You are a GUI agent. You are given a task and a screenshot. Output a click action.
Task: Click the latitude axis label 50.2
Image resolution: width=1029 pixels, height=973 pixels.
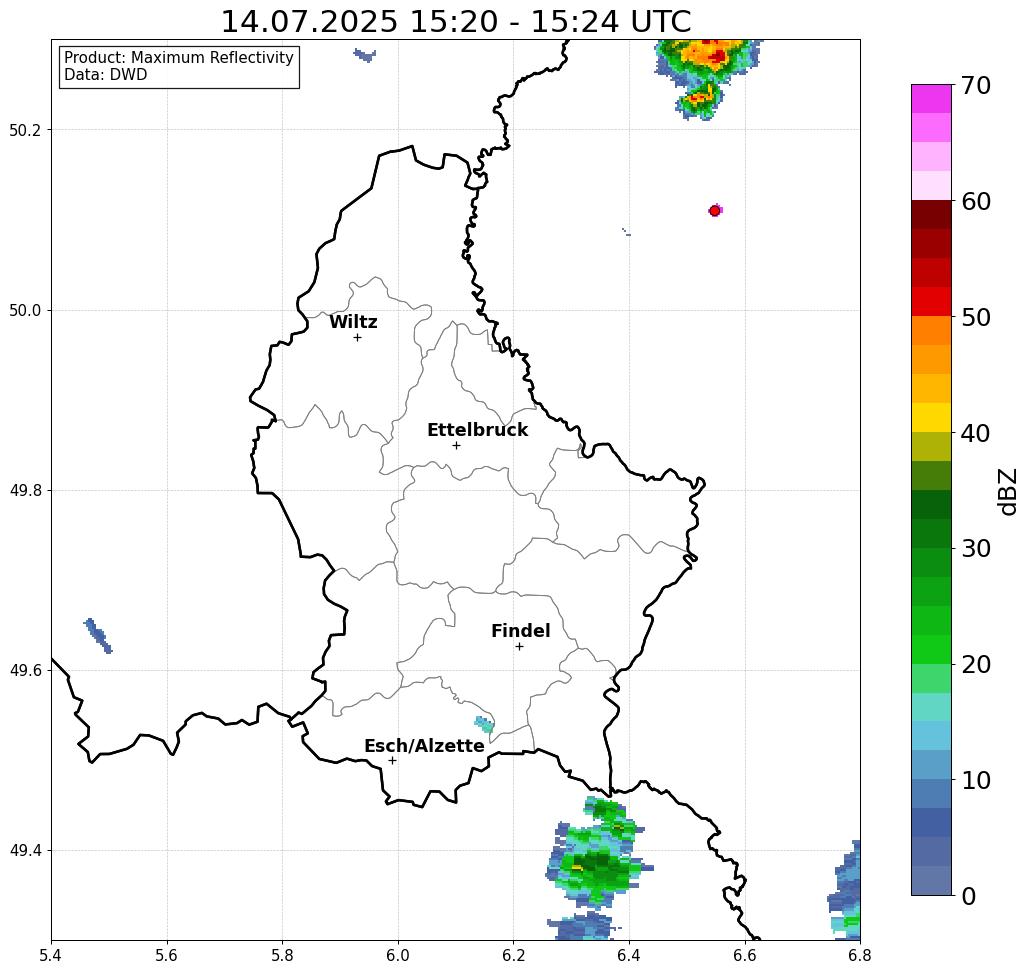(x=25, y=130)
